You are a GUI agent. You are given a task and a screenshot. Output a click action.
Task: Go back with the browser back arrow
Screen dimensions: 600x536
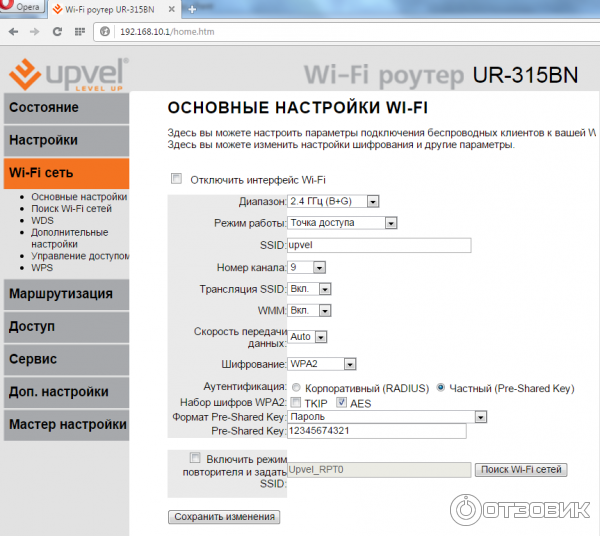[x=10, y=32]
